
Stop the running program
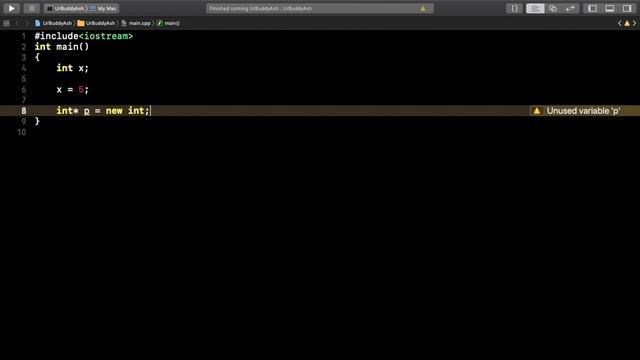pos(31,8)
